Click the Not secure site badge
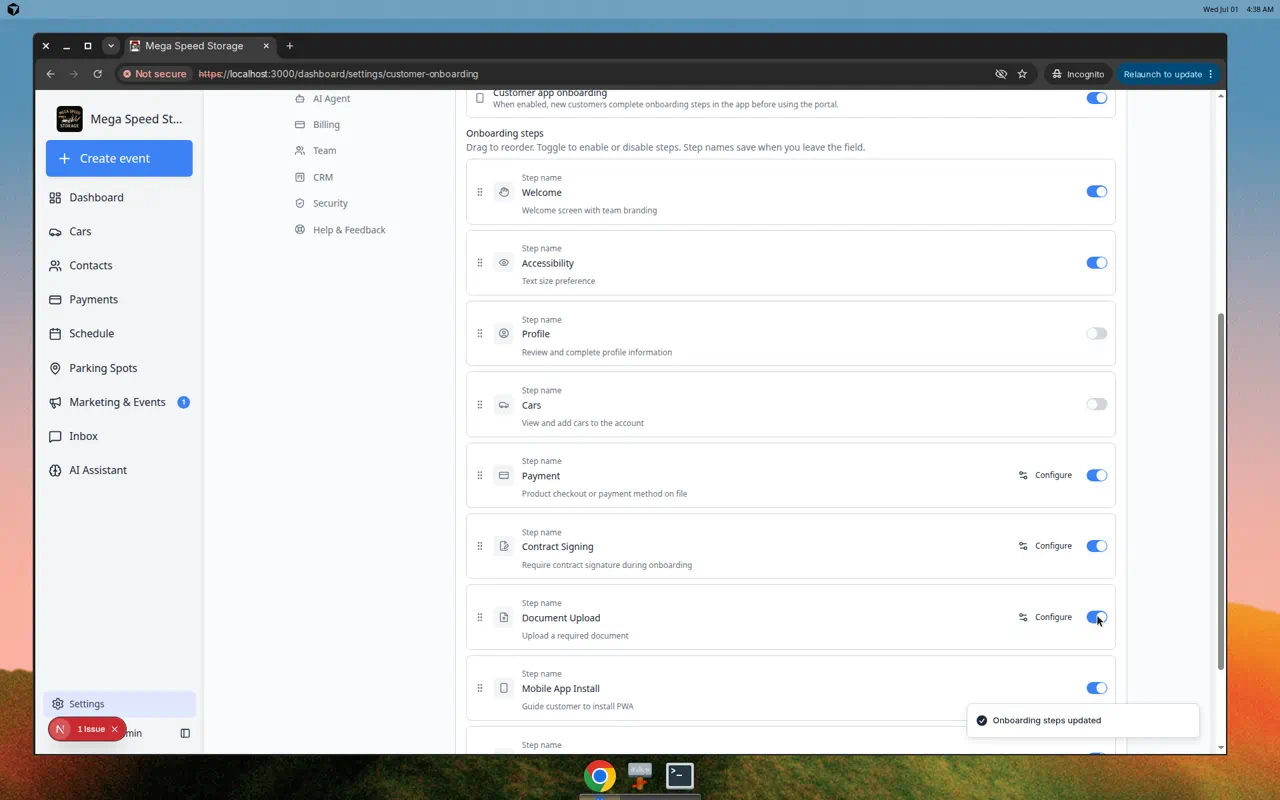 click(154, 74)
